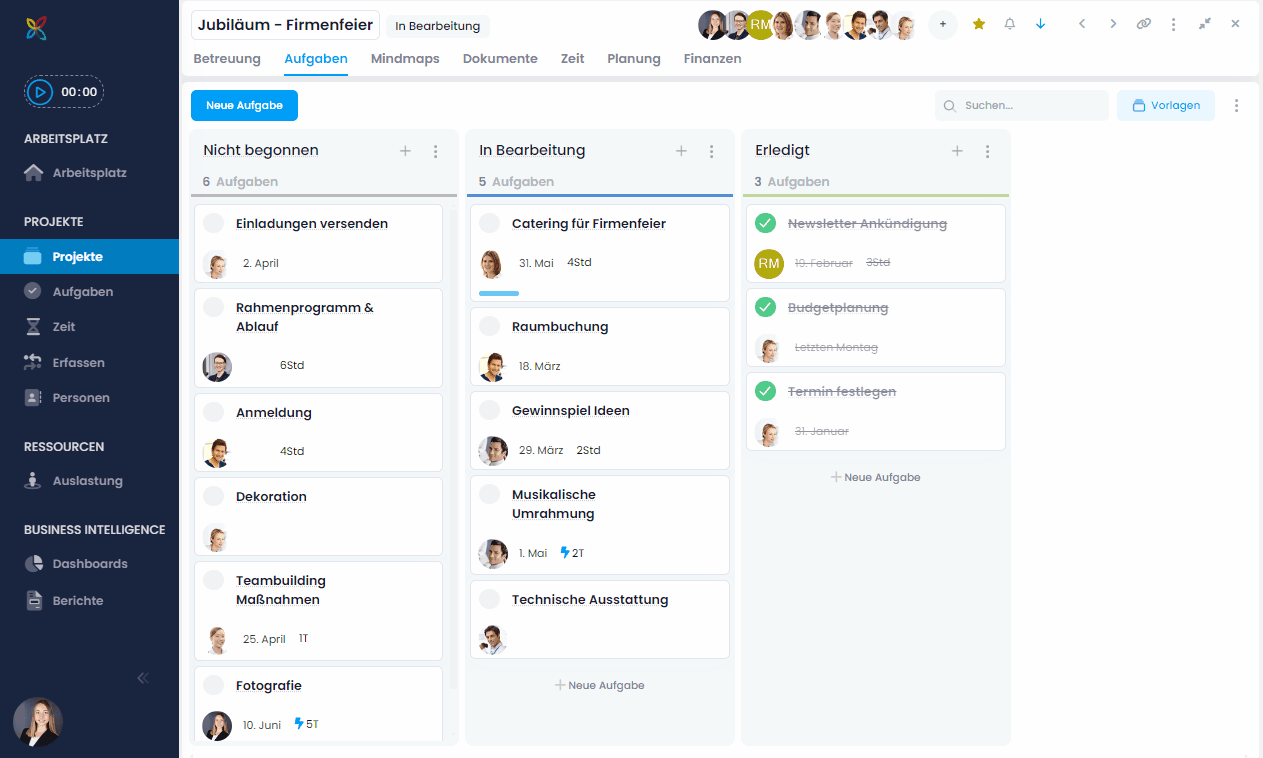Viewport: 1263px width, 758px height.
Task: Click the Jubiläum - Firmenfeier project title field
Action: [x=285, y=25]
